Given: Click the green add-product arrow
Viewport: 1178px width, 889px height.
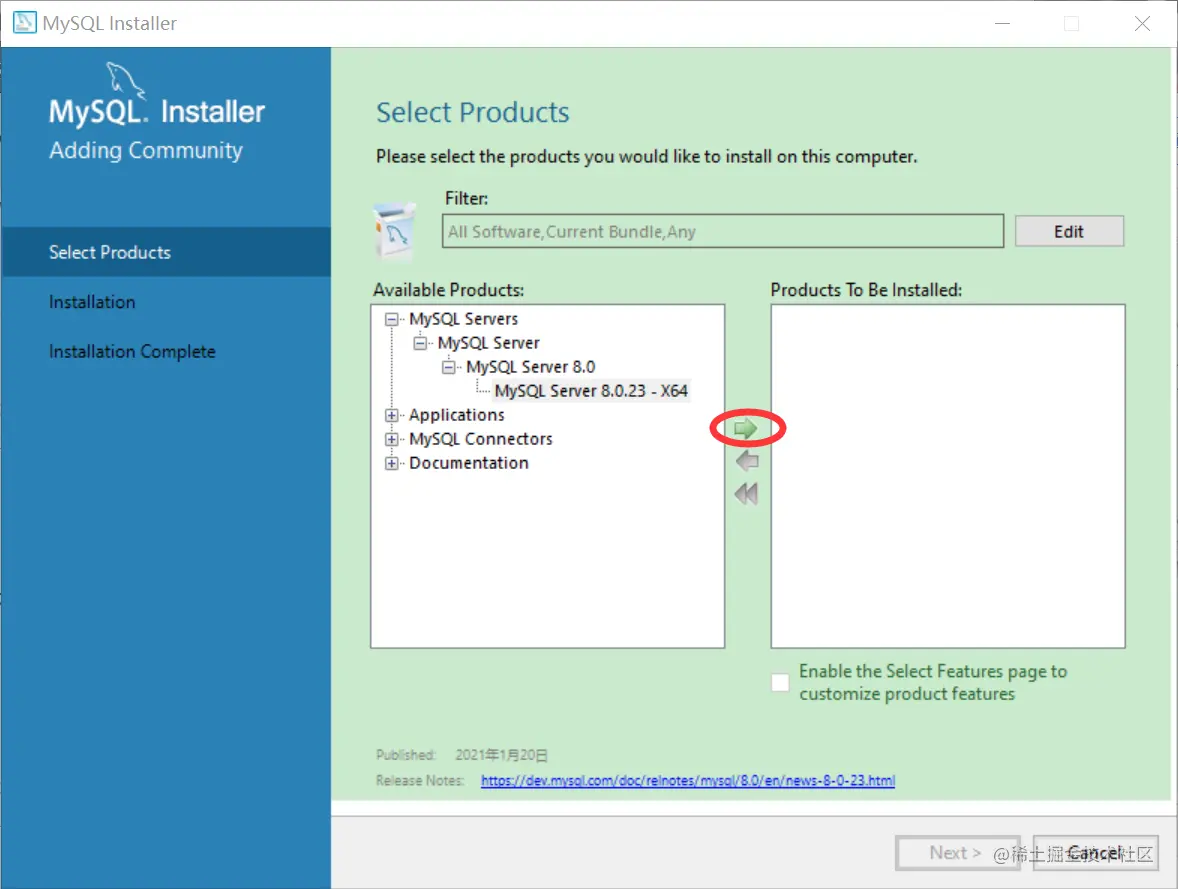Looking at the screenshot, I should [x=745, y=428].
